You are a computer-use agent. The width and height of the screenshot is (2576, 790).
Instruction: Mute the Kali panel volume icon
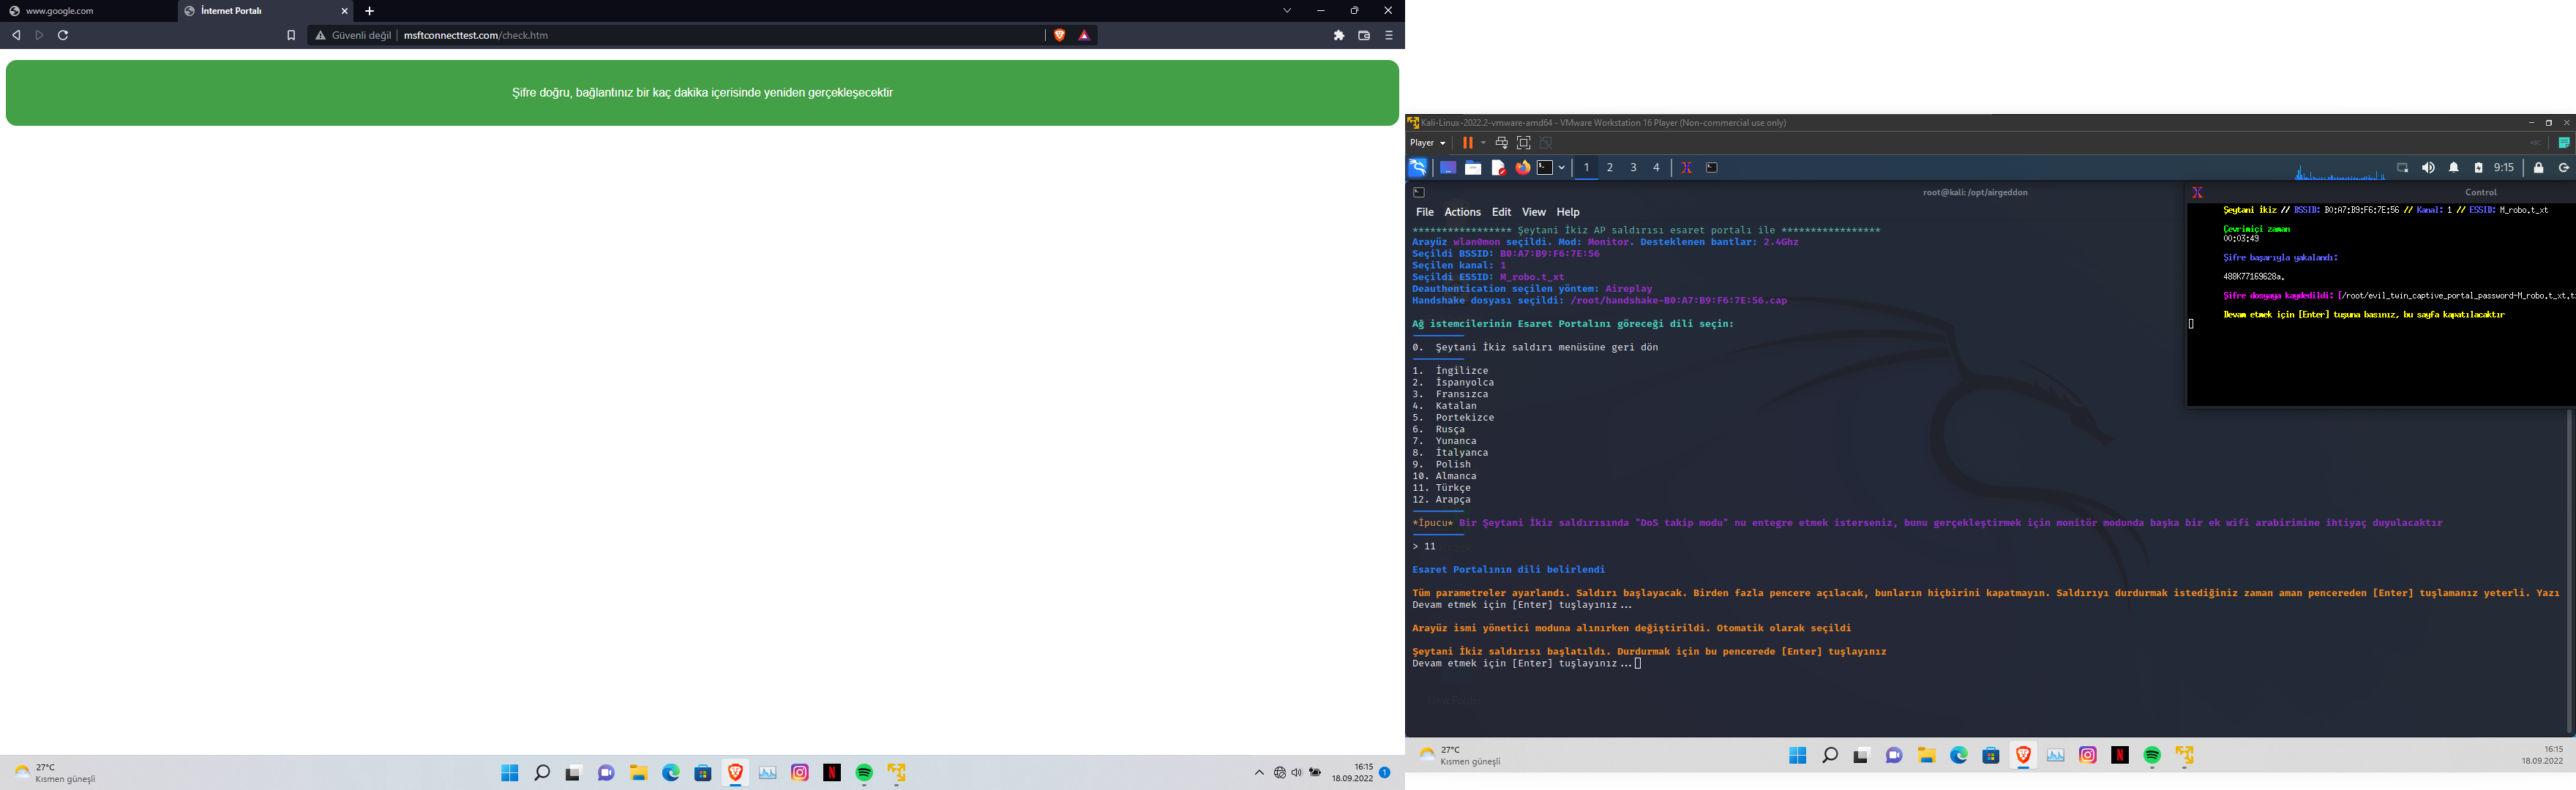tap(2428, 168)
